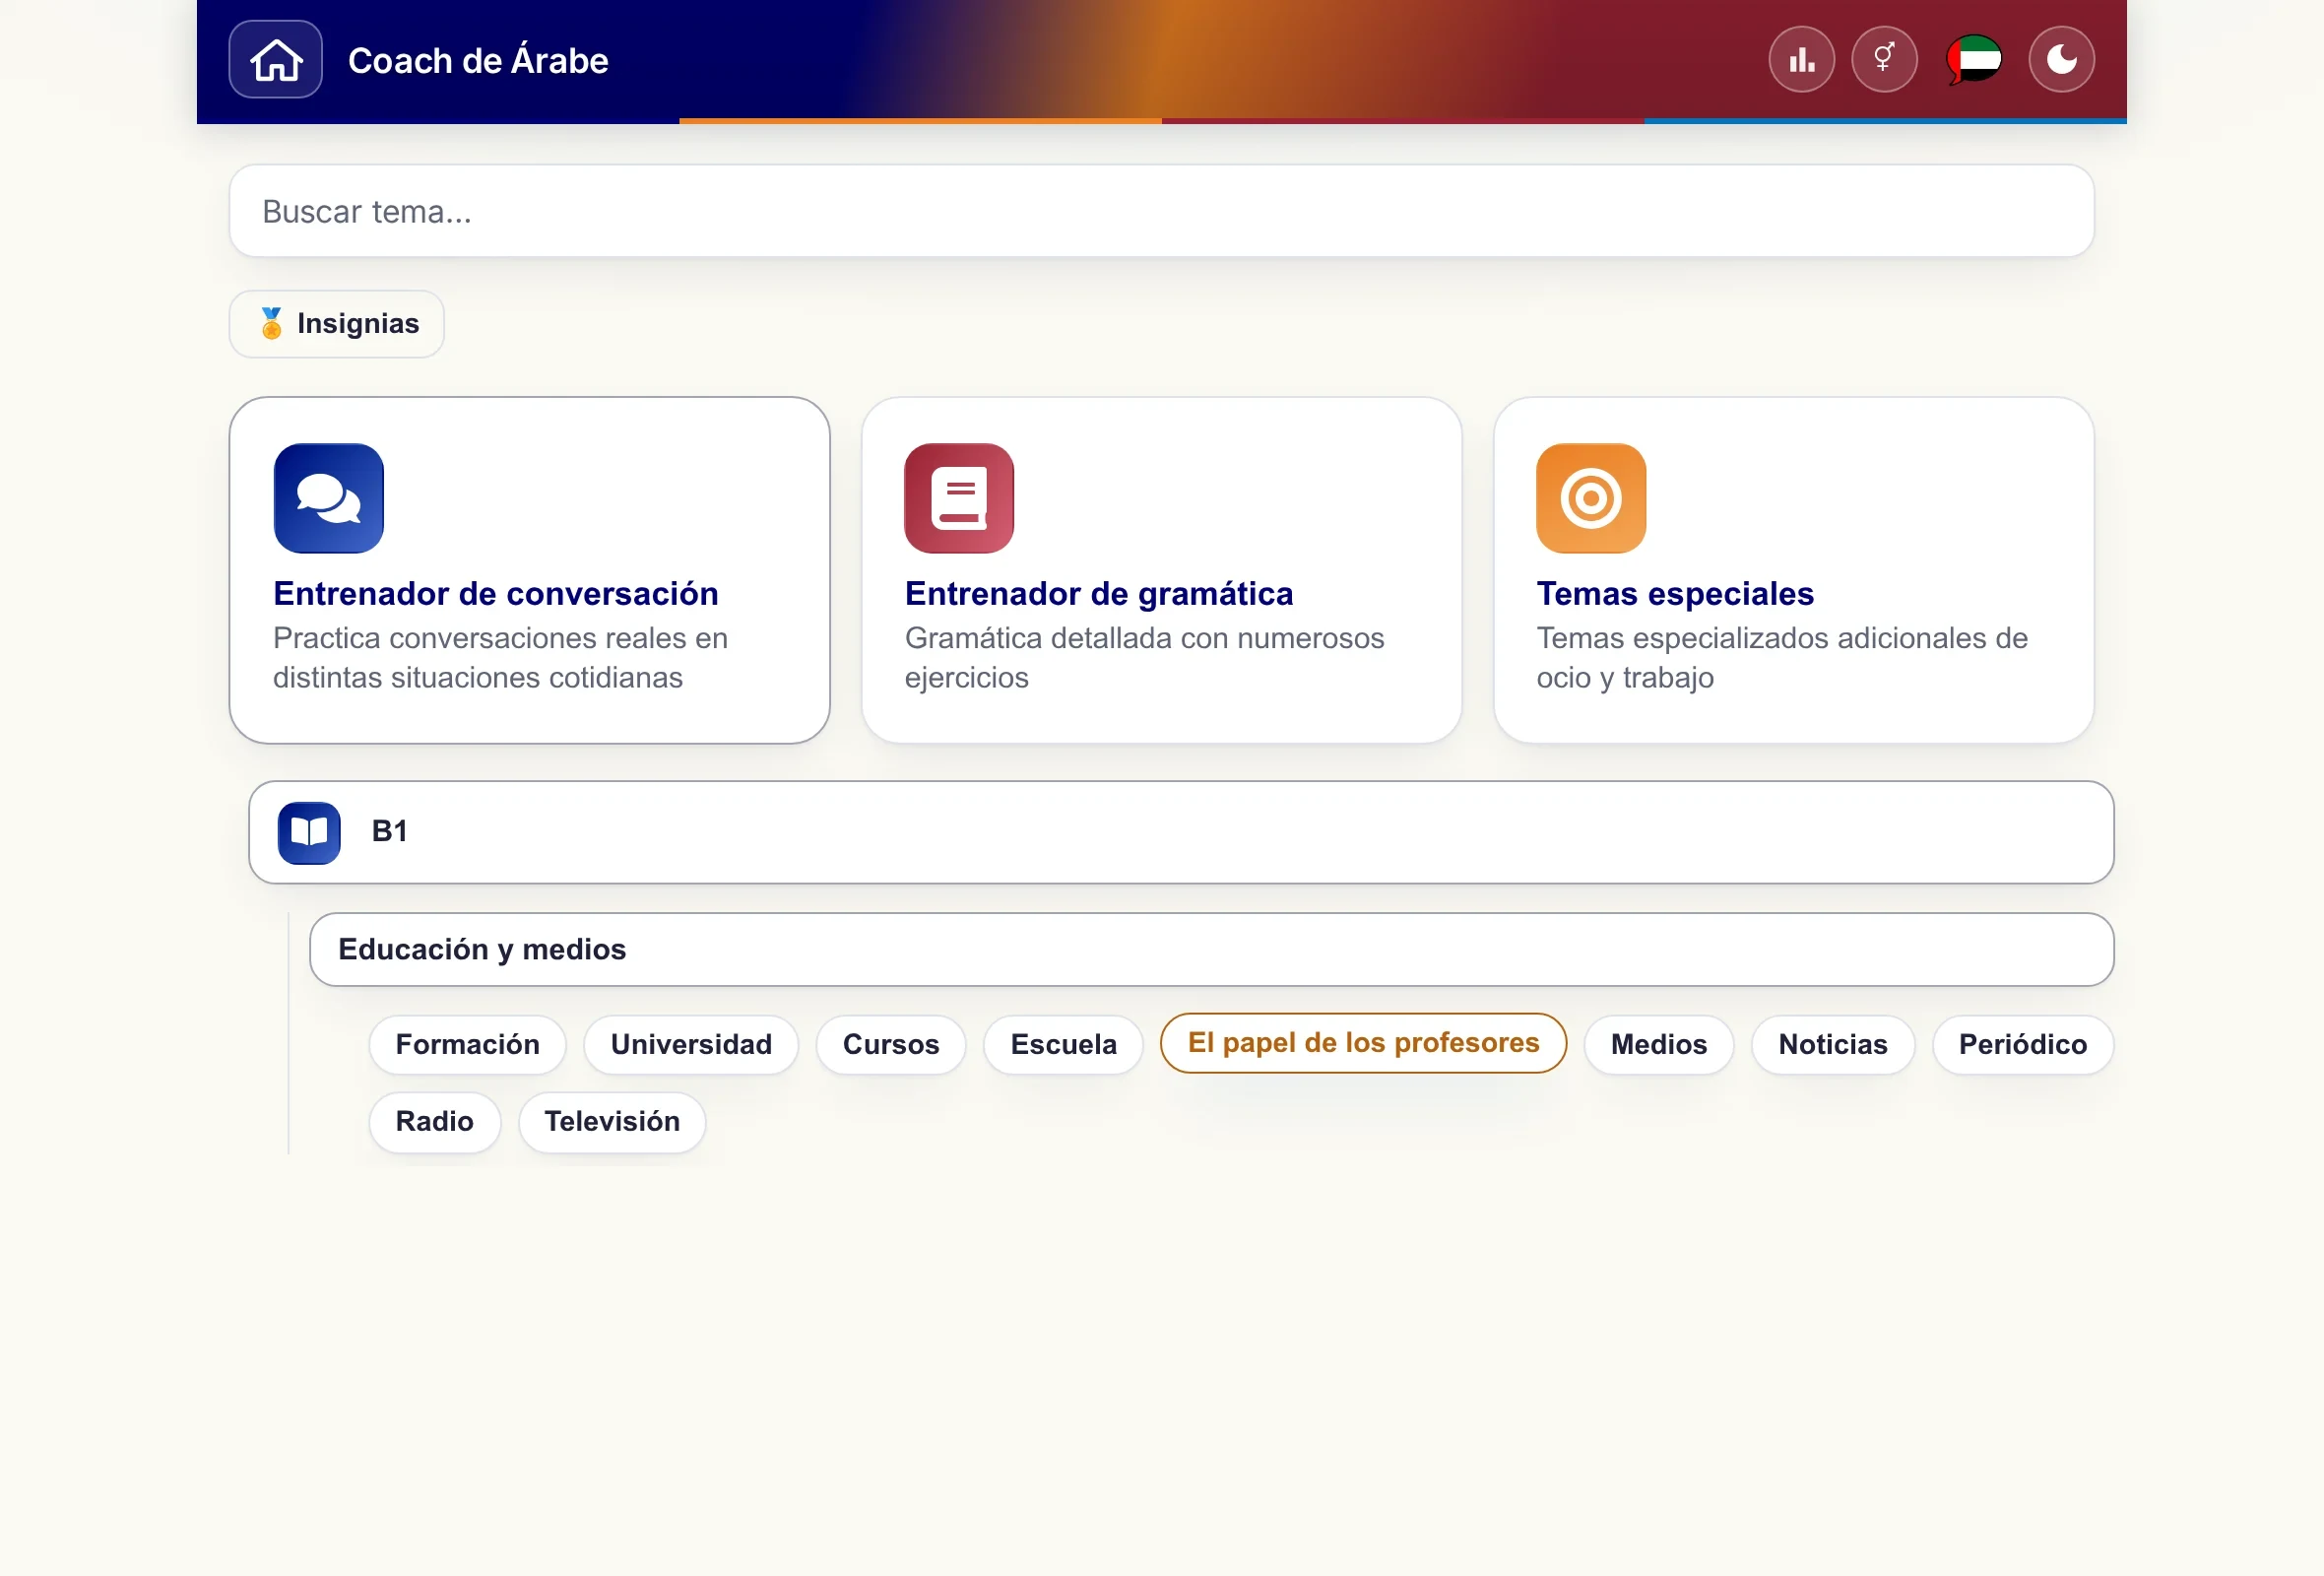The image size is (2324, 1576).
Task: Click 'Practica conversaciones reales' description text
Action: click(500, 658)
